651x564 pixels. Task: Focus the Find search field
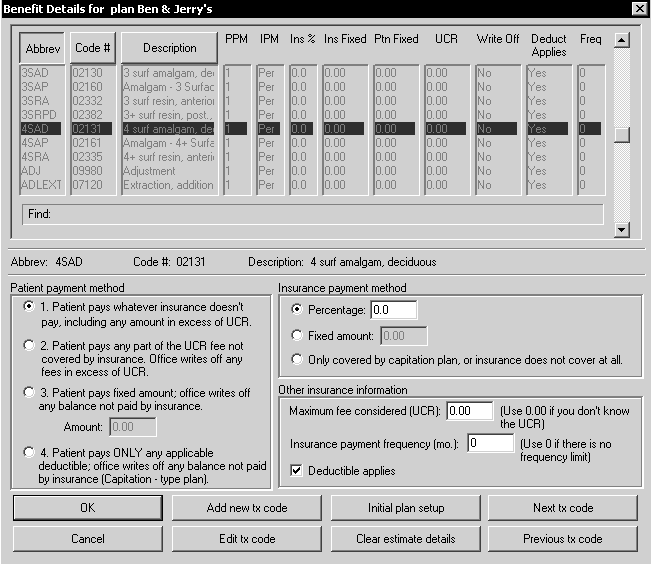pos(313,214)
